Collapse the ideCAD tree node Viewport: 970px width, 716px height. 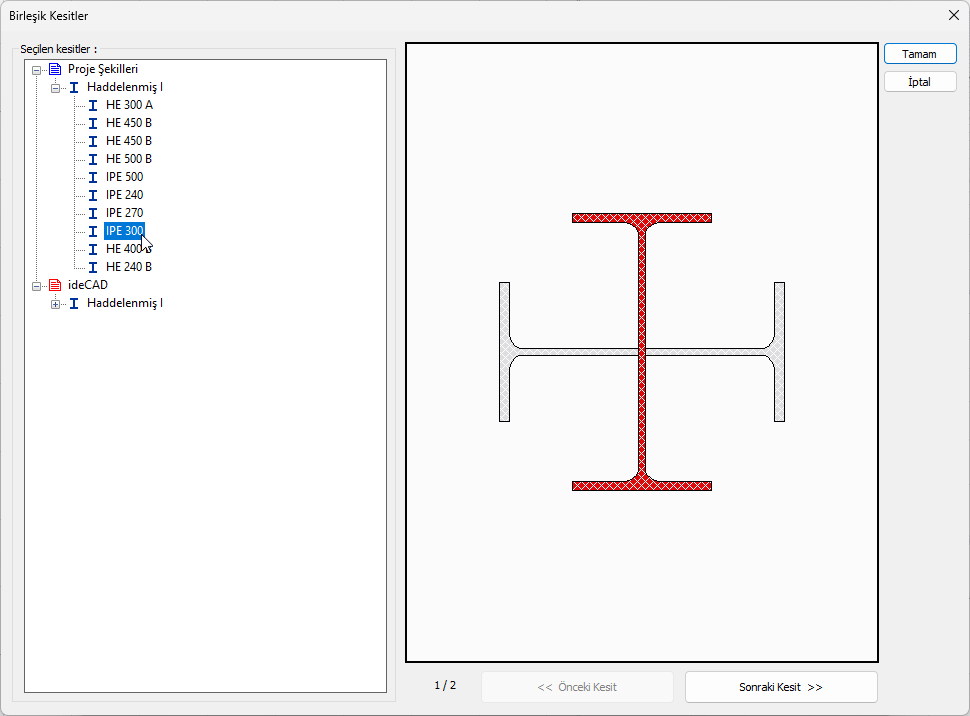point(36,286)
